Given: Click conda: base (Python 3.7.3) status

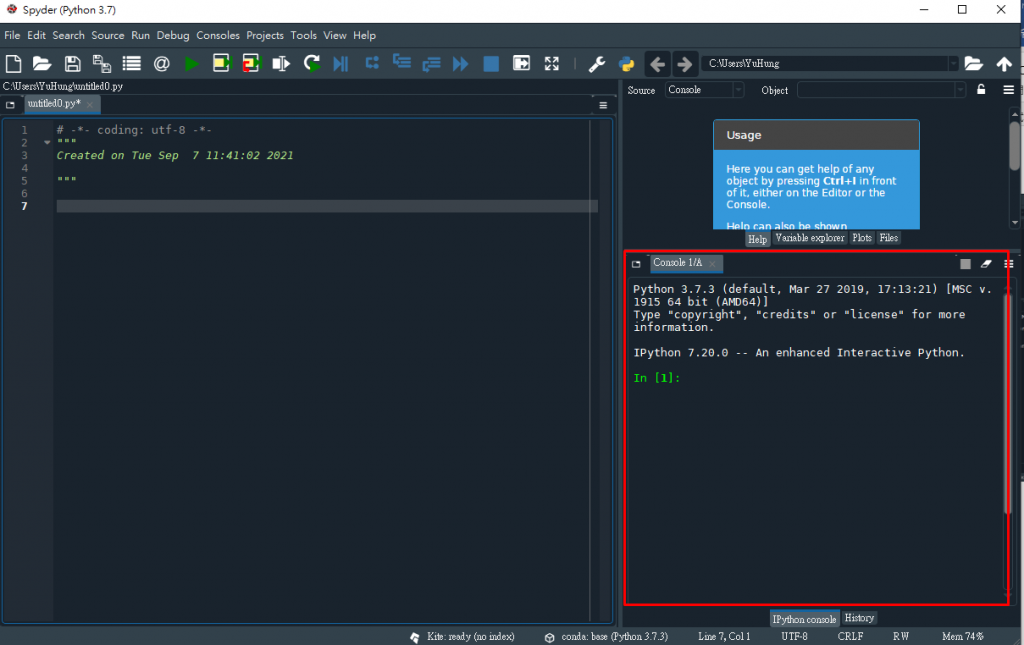Looking at the screenshot, I should (607, 637).
